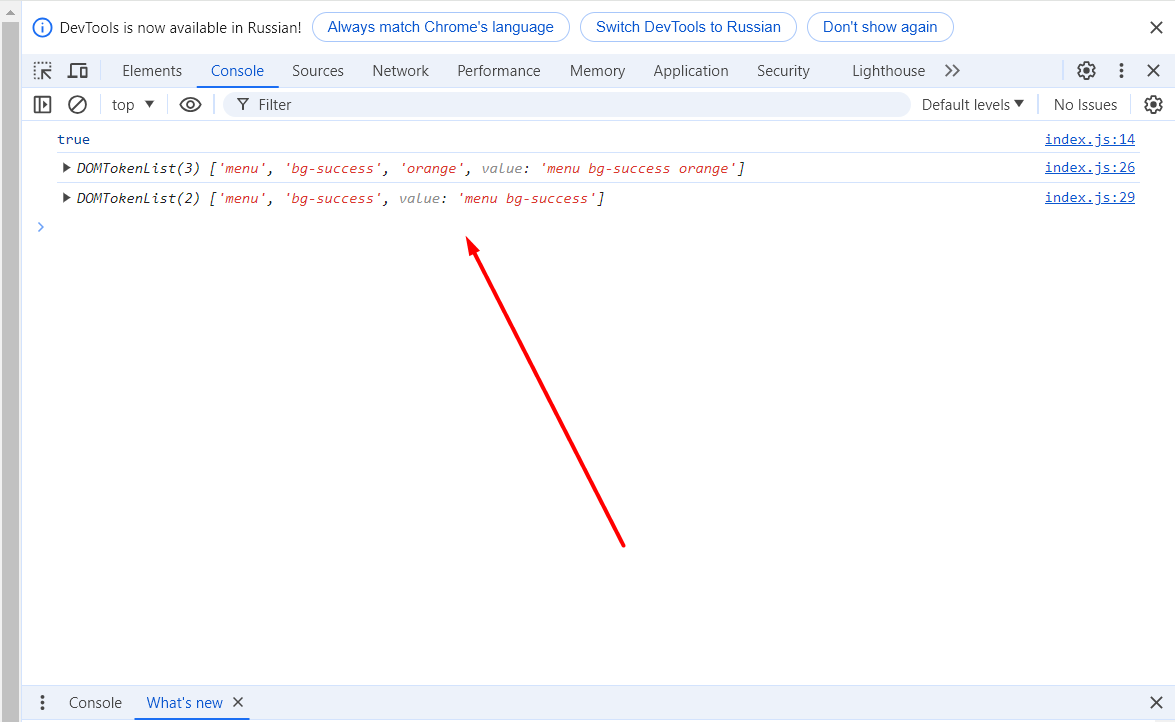Clear the console

tap(77, 104)
